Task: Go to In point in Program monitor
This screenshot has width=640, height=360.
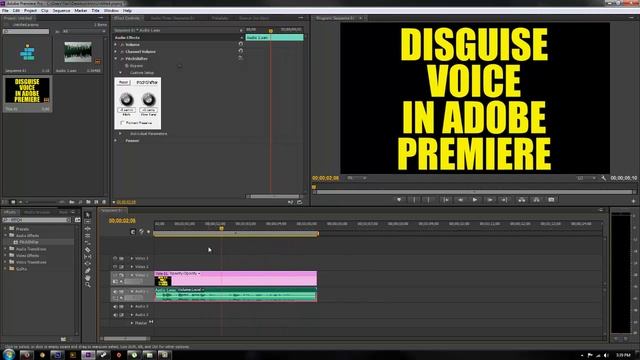Action: pos(445,200)
